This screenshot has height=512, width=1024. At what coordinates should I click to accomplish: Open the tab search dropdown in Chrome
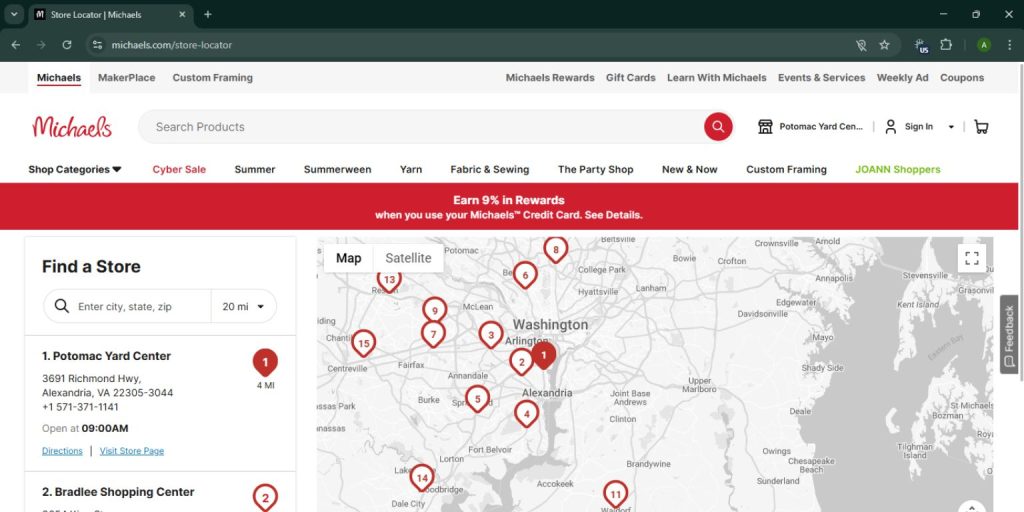click(14, 14)
